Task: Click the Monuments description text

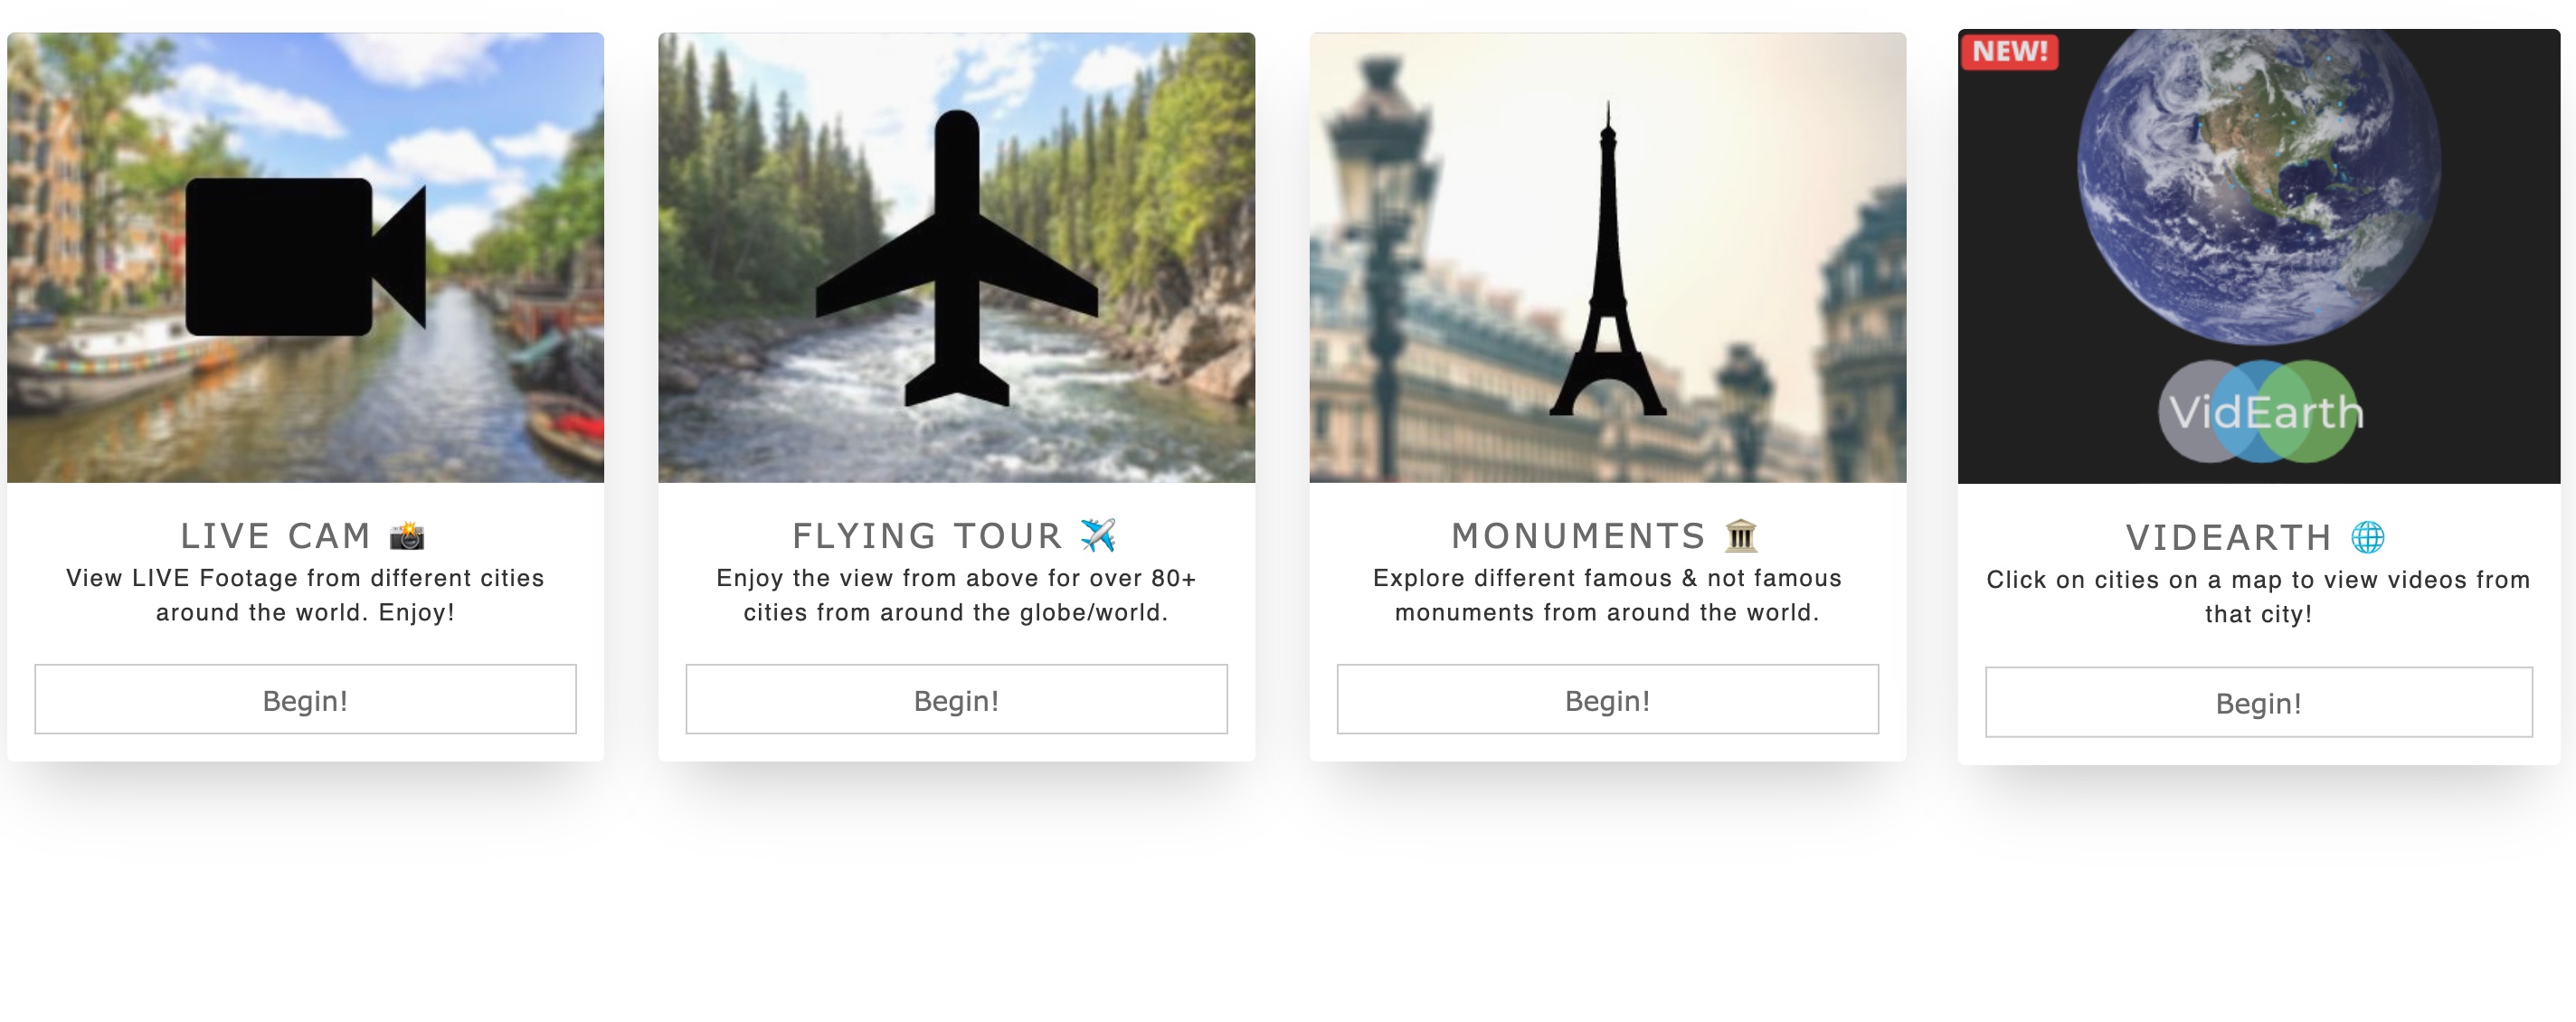Action: pyautogui.click(x=1607, y=595)
